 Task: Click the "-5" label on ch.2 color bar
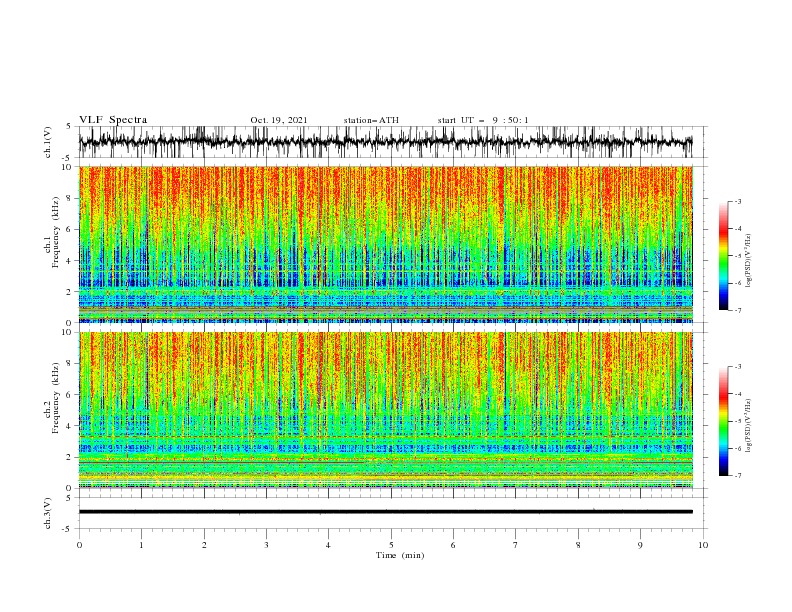pyautogui.click(x=738, y=421)
